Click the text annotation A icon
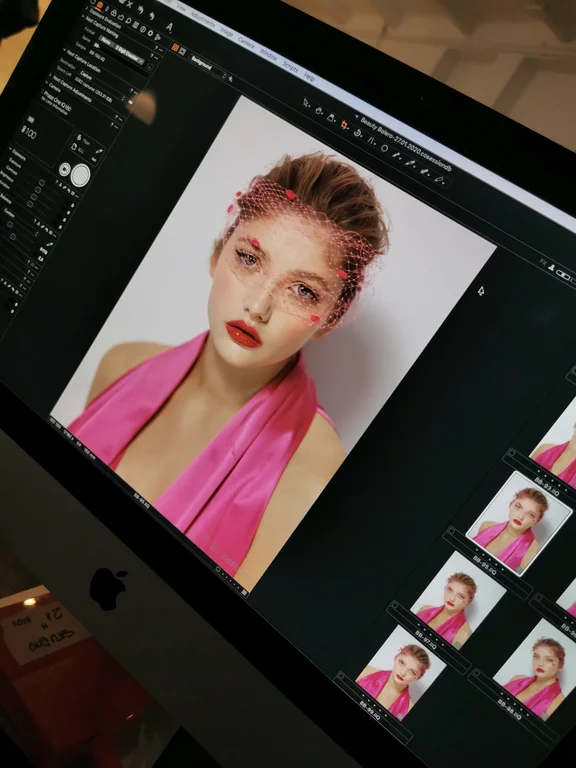 [169, 26]
